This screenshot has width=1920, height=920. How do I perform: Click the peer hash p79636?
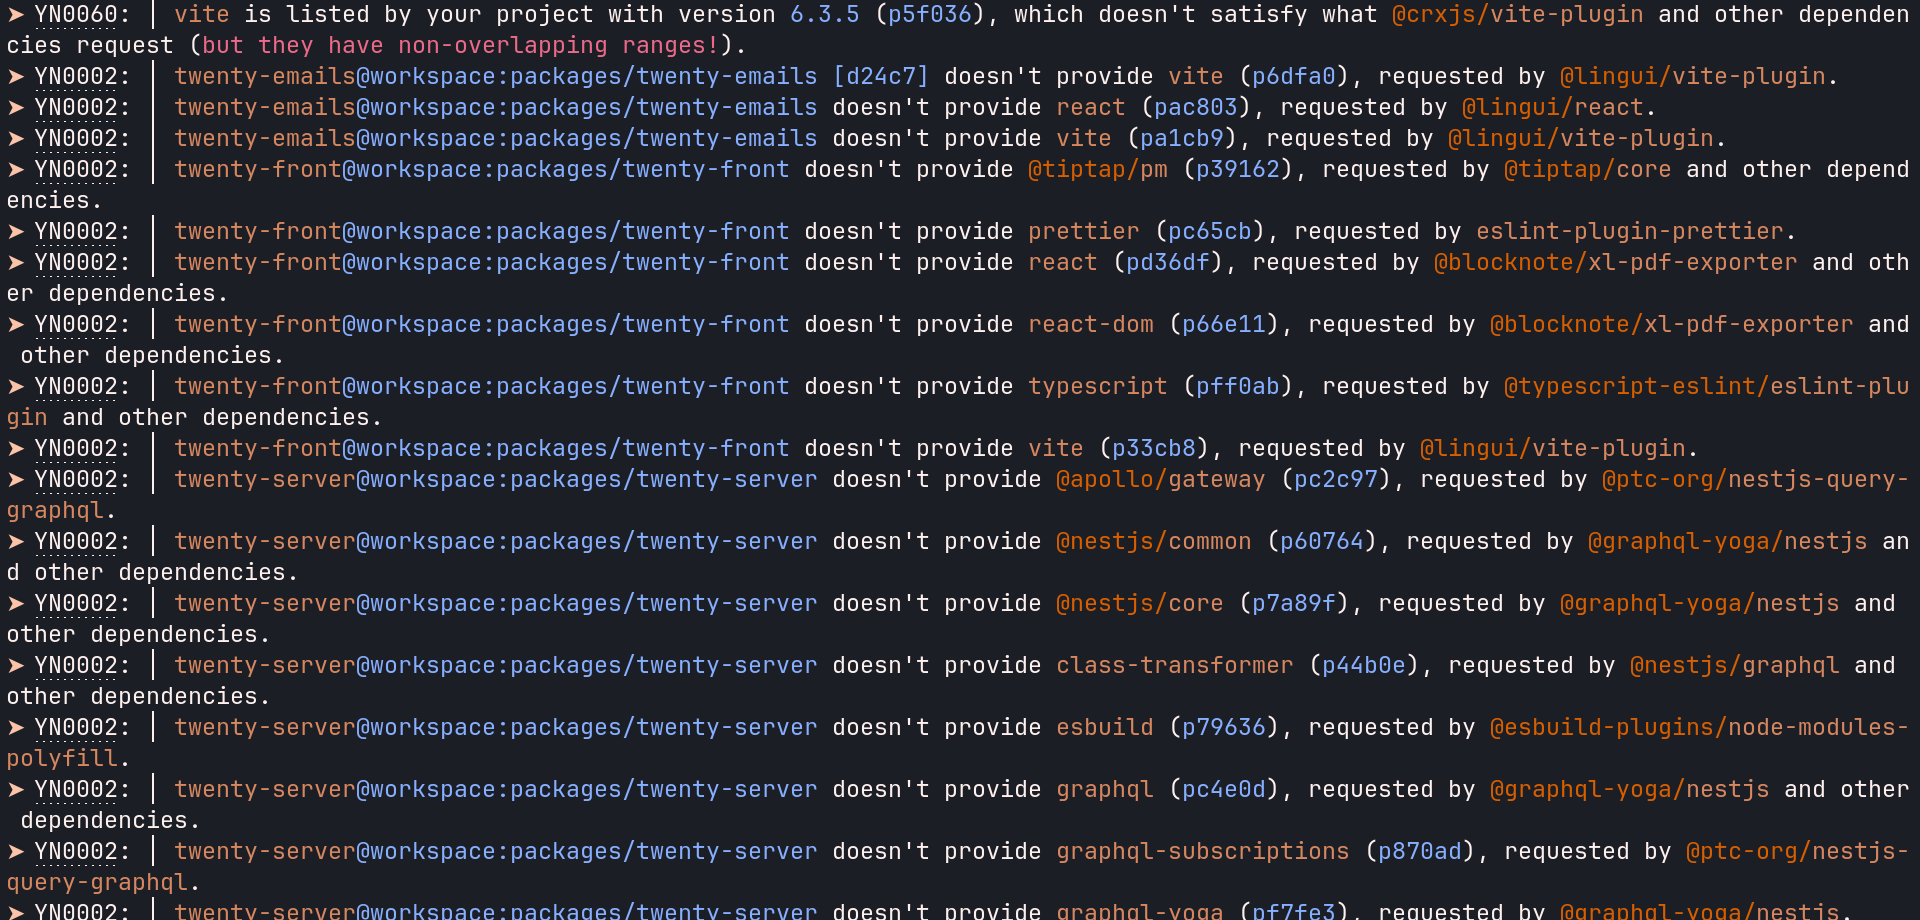[x=1224, y=728]
